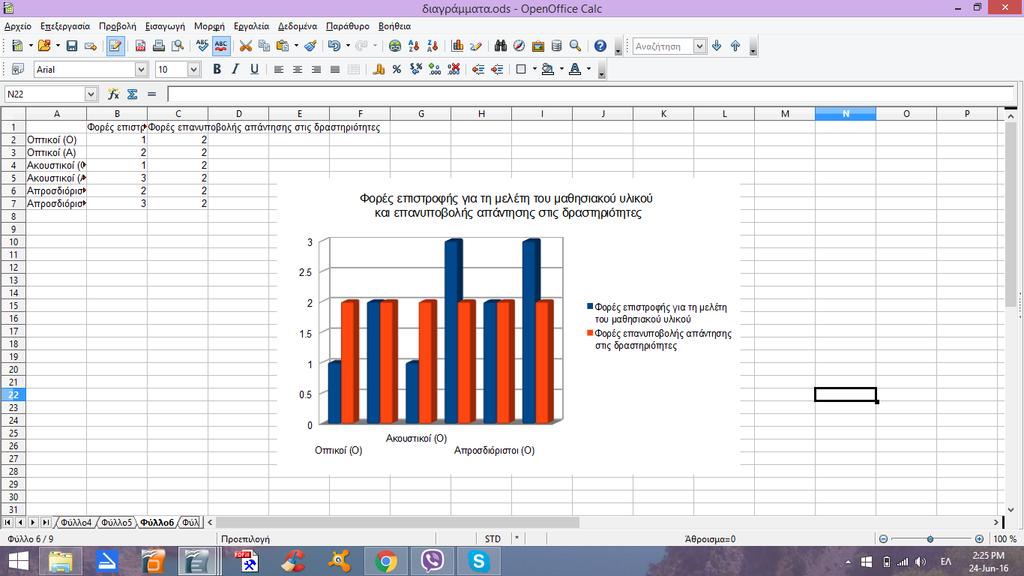The image size is (1024, 576).
Task: Click the Cut scissors icon
Action: pyautogui.click(x=246, y=46)
